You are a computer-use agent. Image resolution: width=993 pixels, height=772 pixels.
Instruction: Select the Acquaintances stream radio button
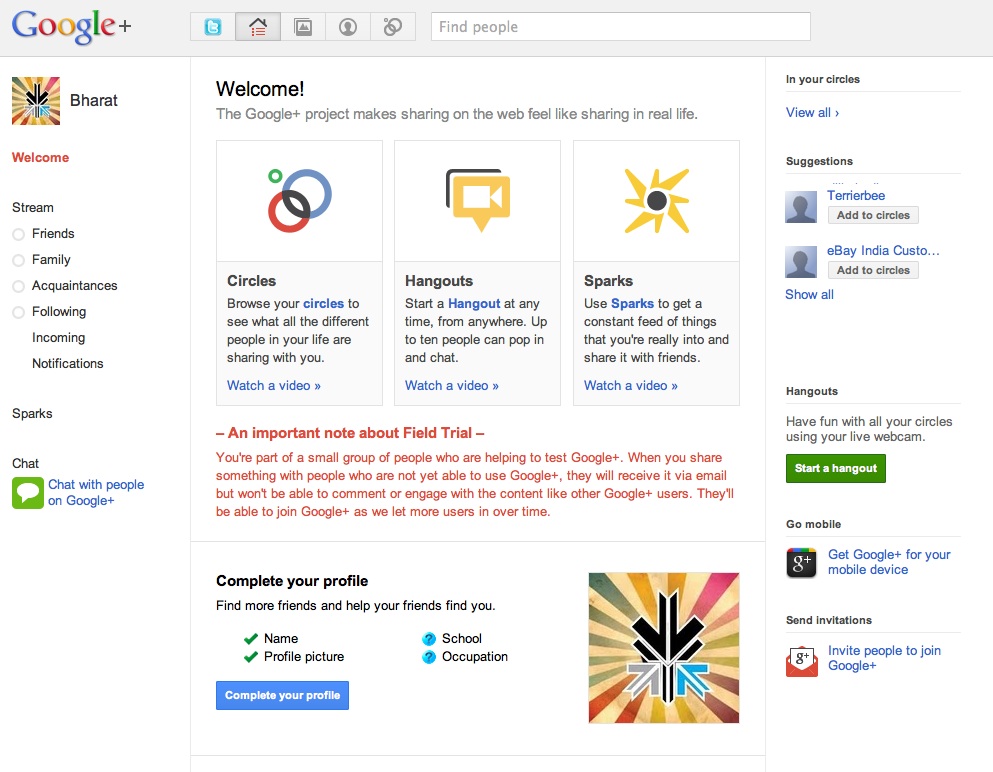pyautogui.click(x=18, y=286)
